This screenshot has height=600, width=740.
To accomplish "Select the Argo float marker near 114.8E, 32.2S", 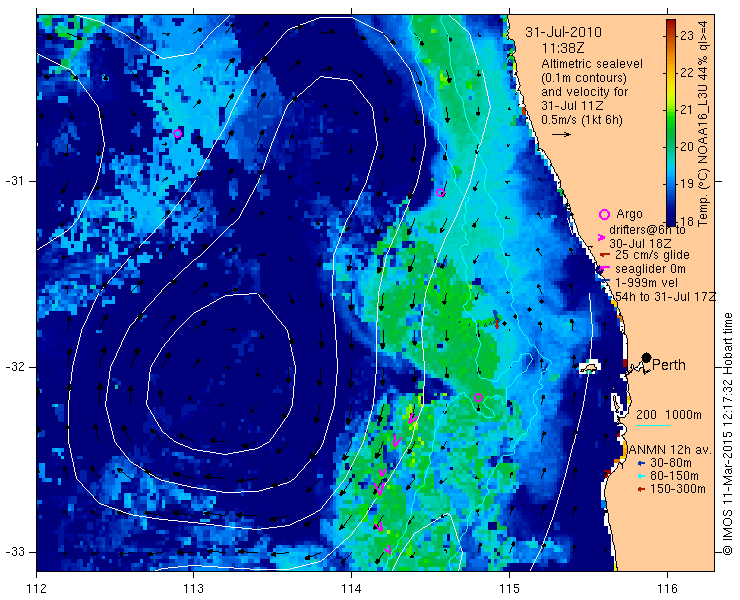I will 478,397.
